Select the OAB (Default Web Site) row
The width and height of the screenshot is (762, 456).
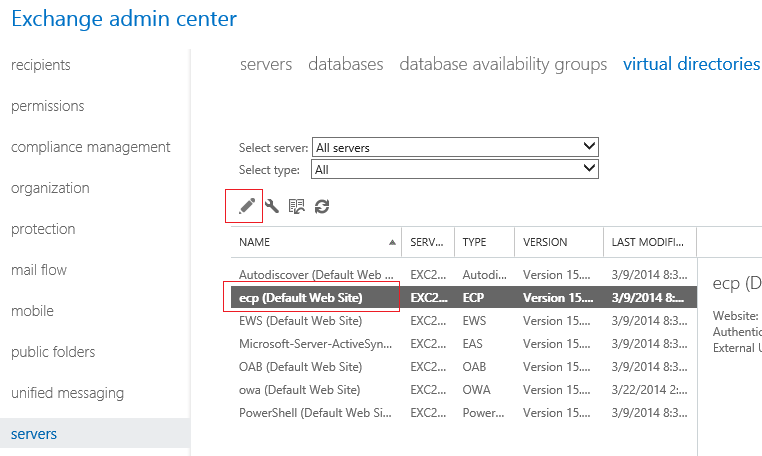[x=464, y=367]
